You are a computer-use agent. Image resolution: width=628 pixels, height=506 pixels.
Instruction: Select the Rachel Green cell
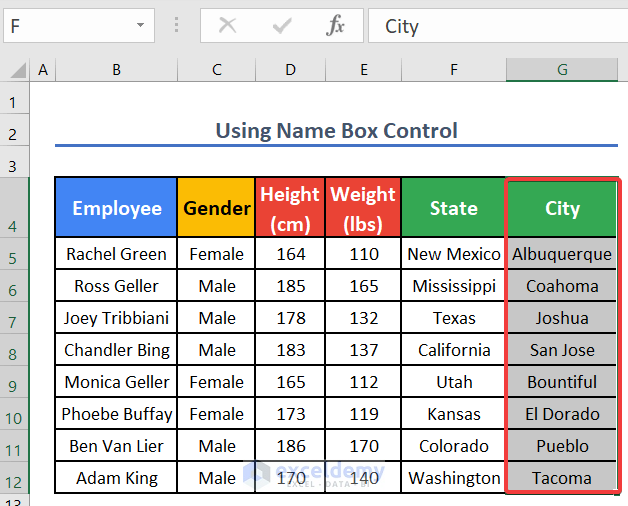coord(116,254)
